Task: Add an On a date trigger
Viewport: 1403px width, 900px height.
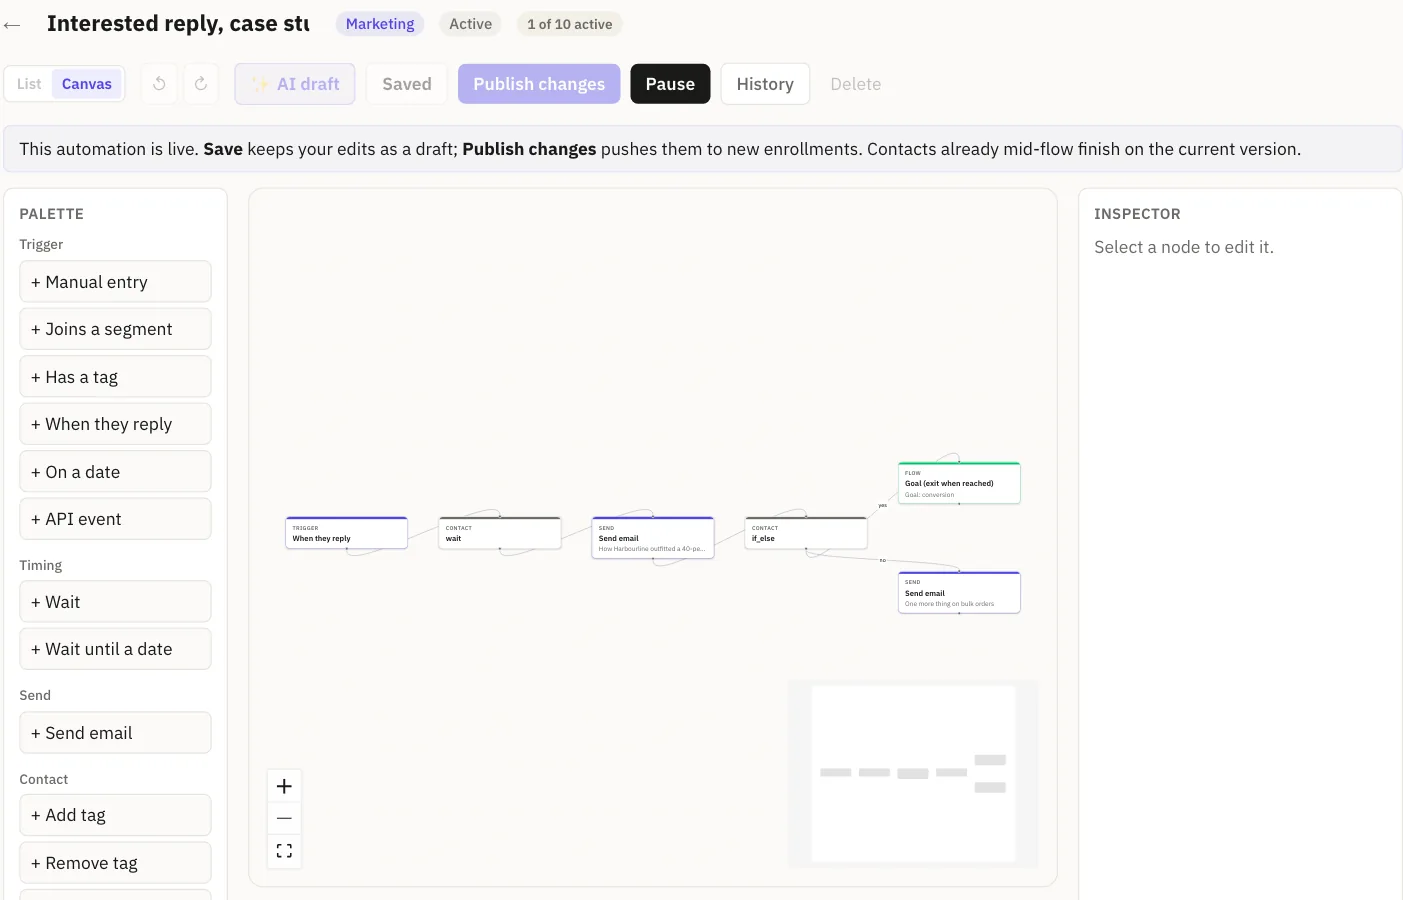Action: pos(115,472)
